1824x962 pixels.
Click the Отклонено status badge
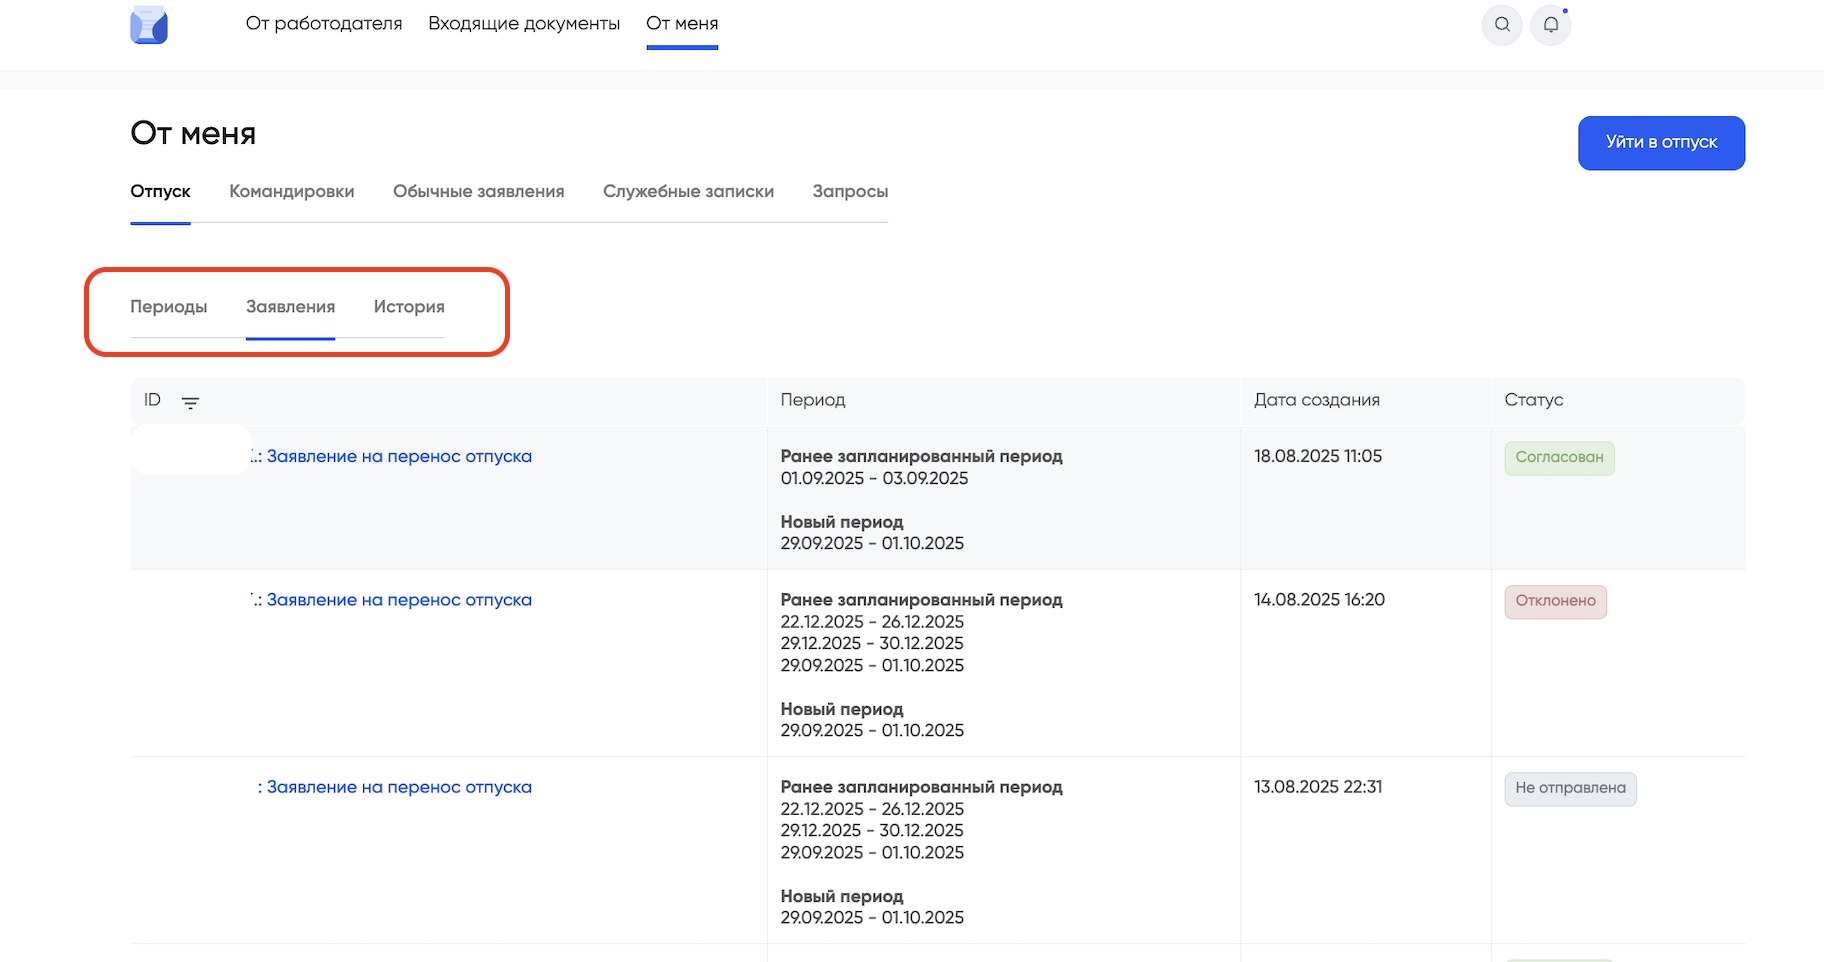pos(1555,602)
